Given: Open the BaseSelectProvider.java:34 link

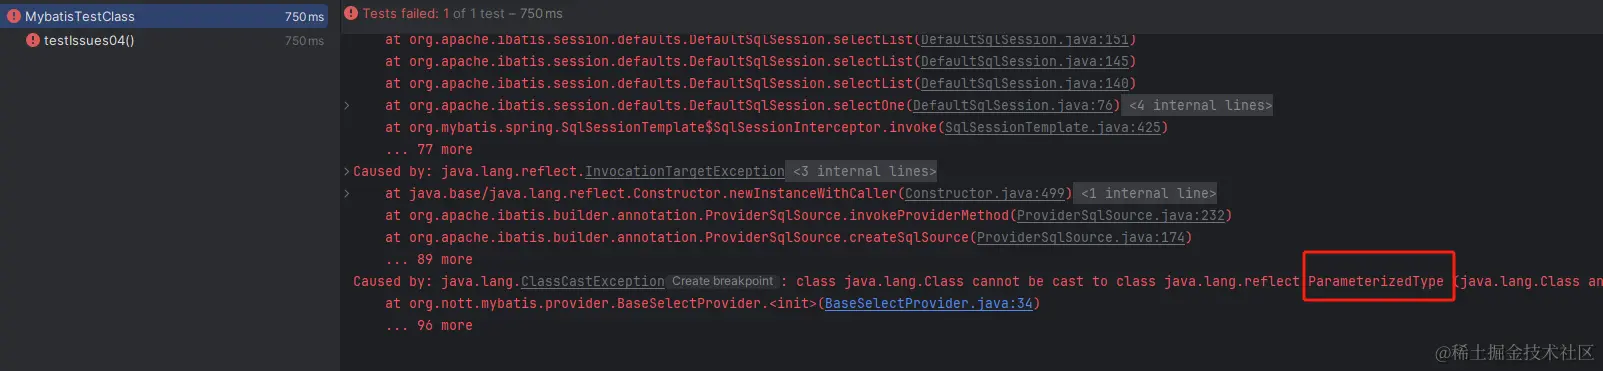Looking at the screenshot, I should click(x=928, y=303).
